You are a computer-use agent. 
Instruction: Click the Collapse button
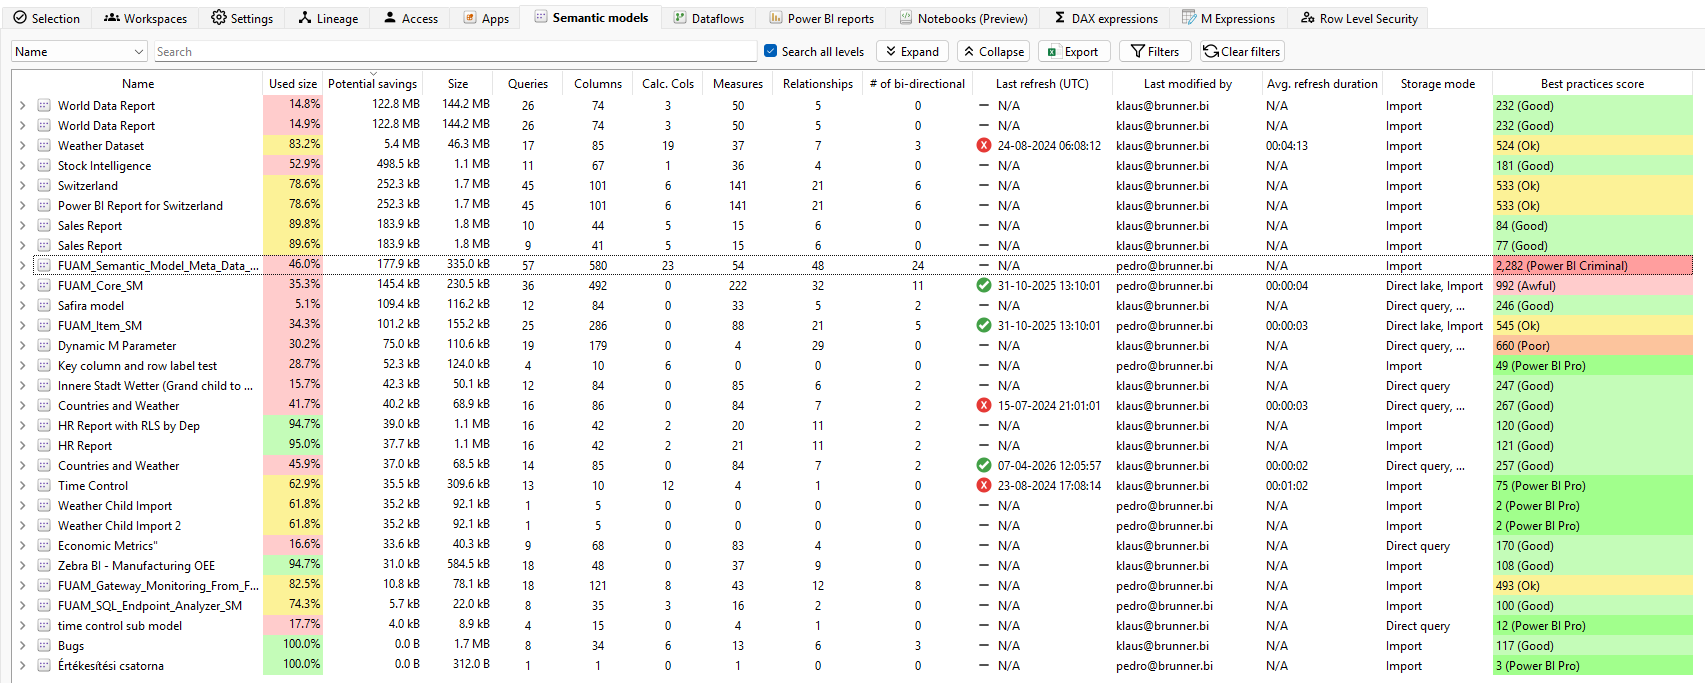[x=994, y=51]
